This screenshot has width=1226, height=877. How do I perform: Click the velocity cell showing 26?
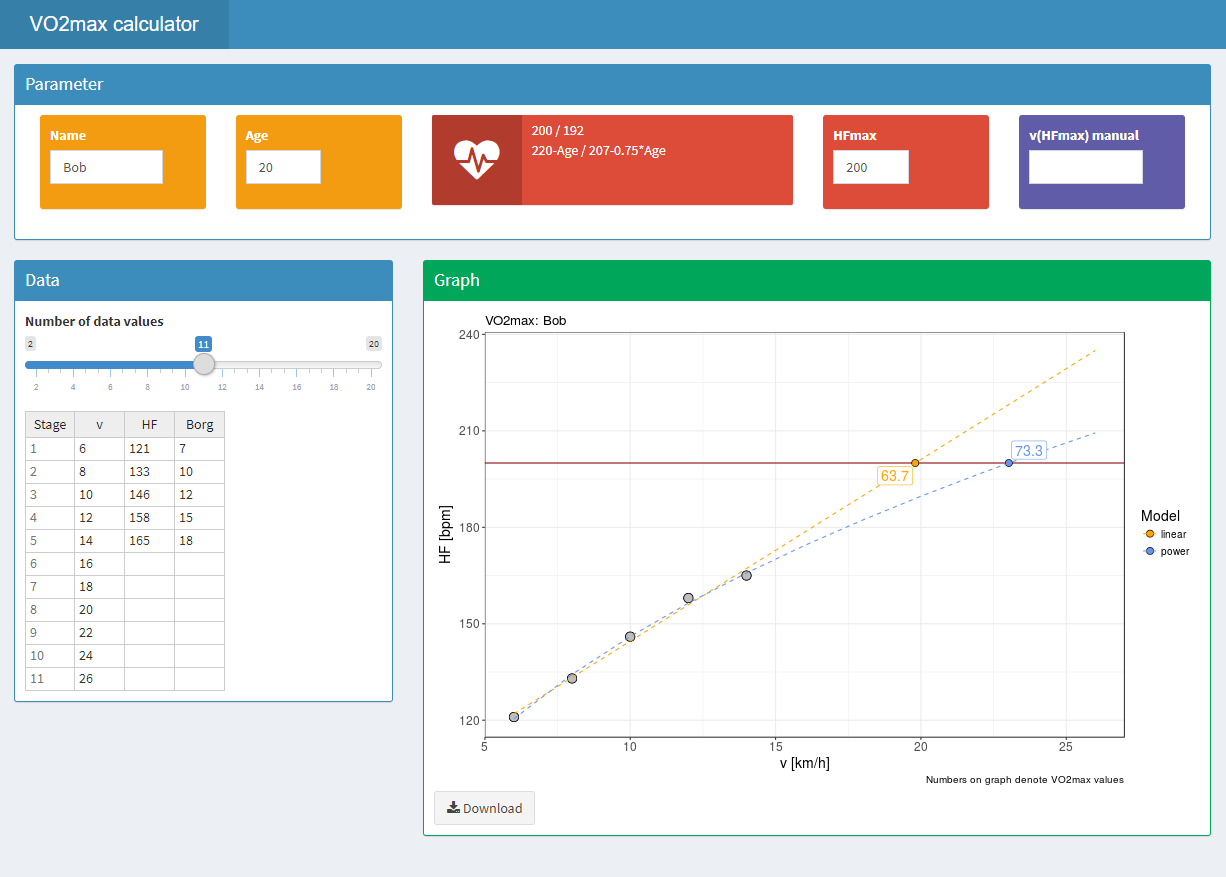coord(99,679)
